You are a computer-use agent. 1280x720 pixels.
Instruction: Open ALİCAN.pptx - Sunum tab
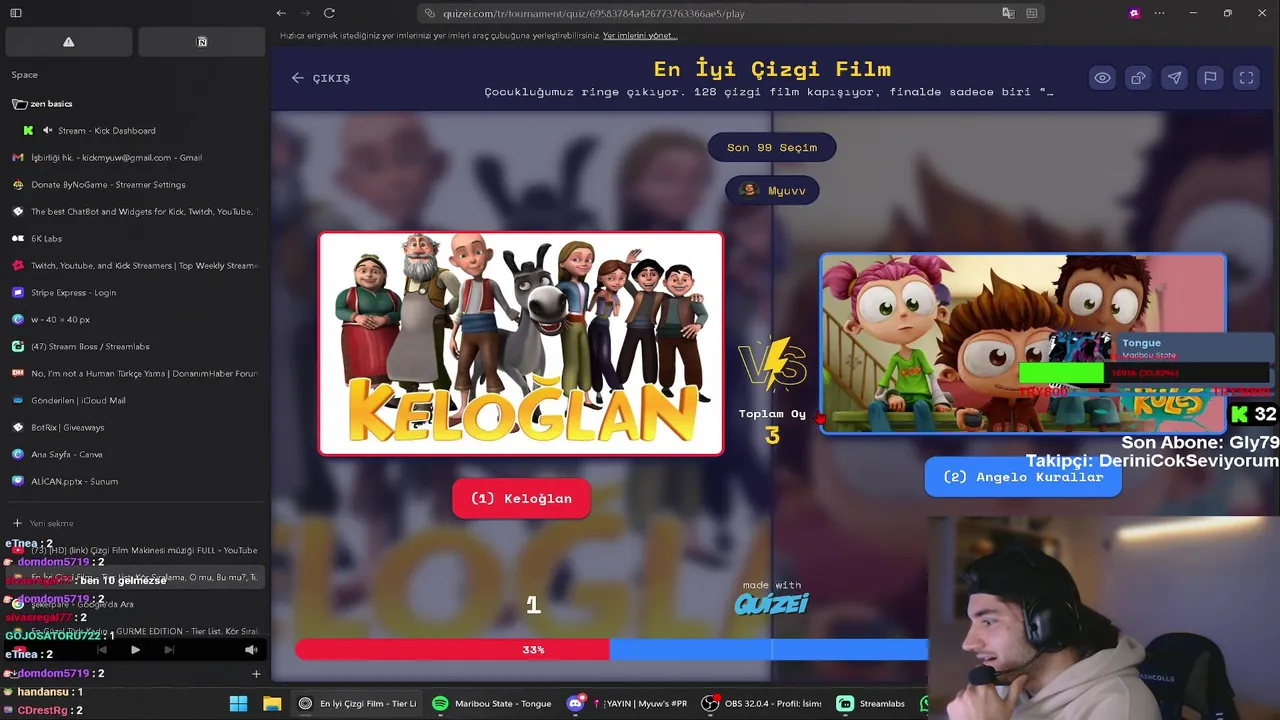click(x=134, y=482)
